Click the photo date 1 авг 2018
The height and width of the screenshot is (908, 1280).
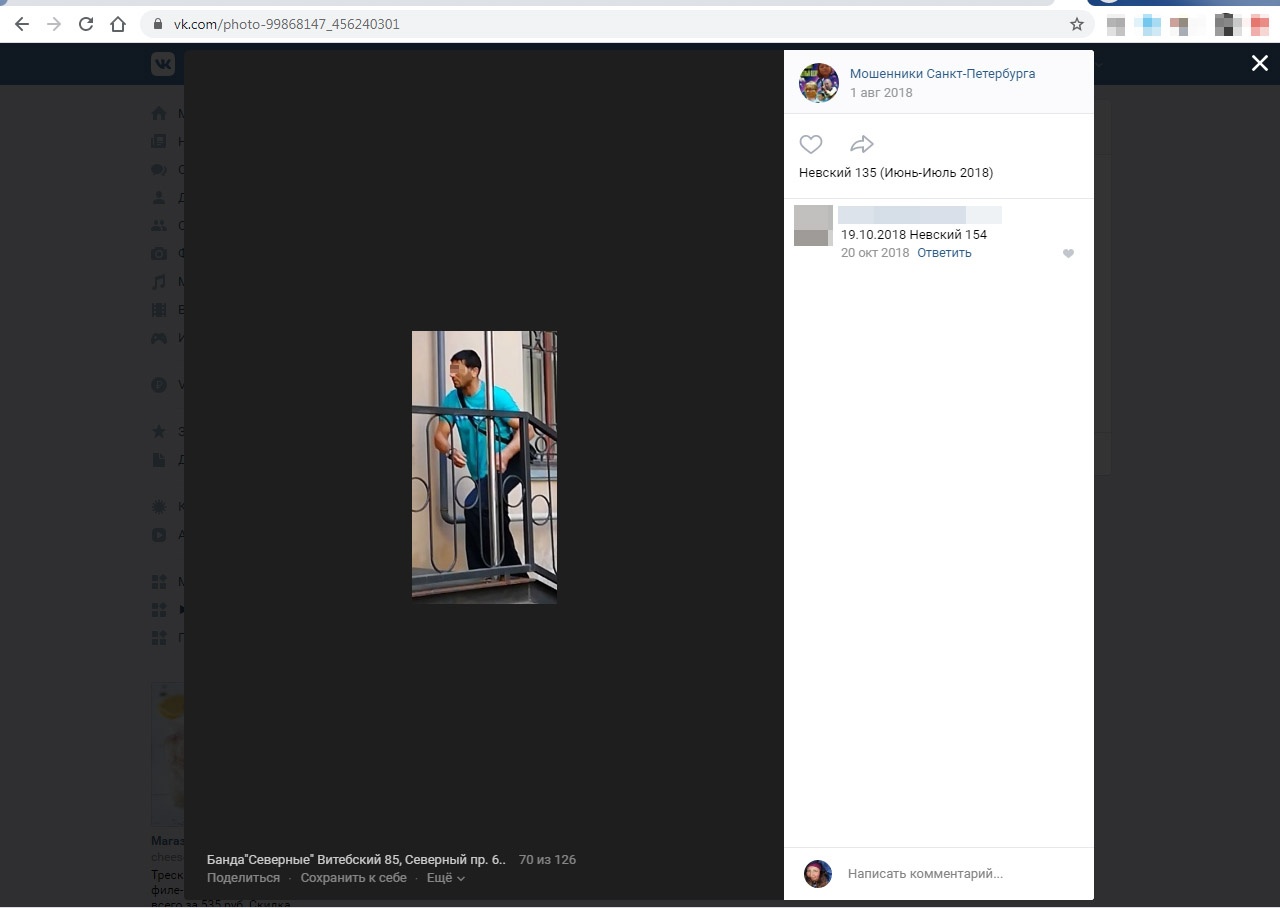click(881, 93)
